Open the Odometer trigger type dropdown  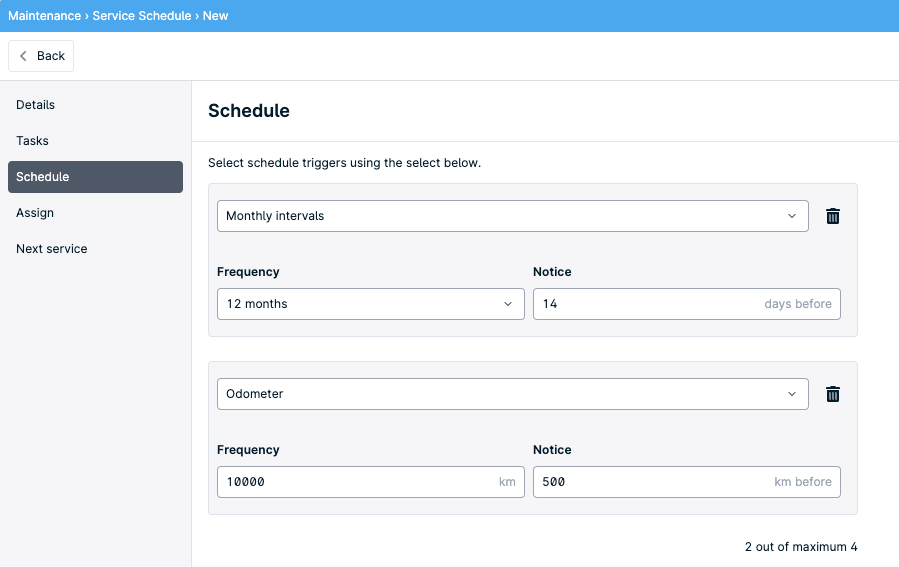pyautogui.click(x=513, y=394)
